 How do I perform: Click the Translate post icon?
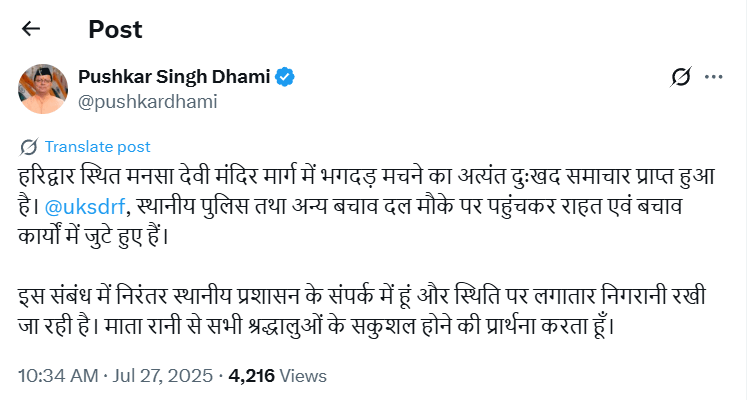[x=29, y=146]
